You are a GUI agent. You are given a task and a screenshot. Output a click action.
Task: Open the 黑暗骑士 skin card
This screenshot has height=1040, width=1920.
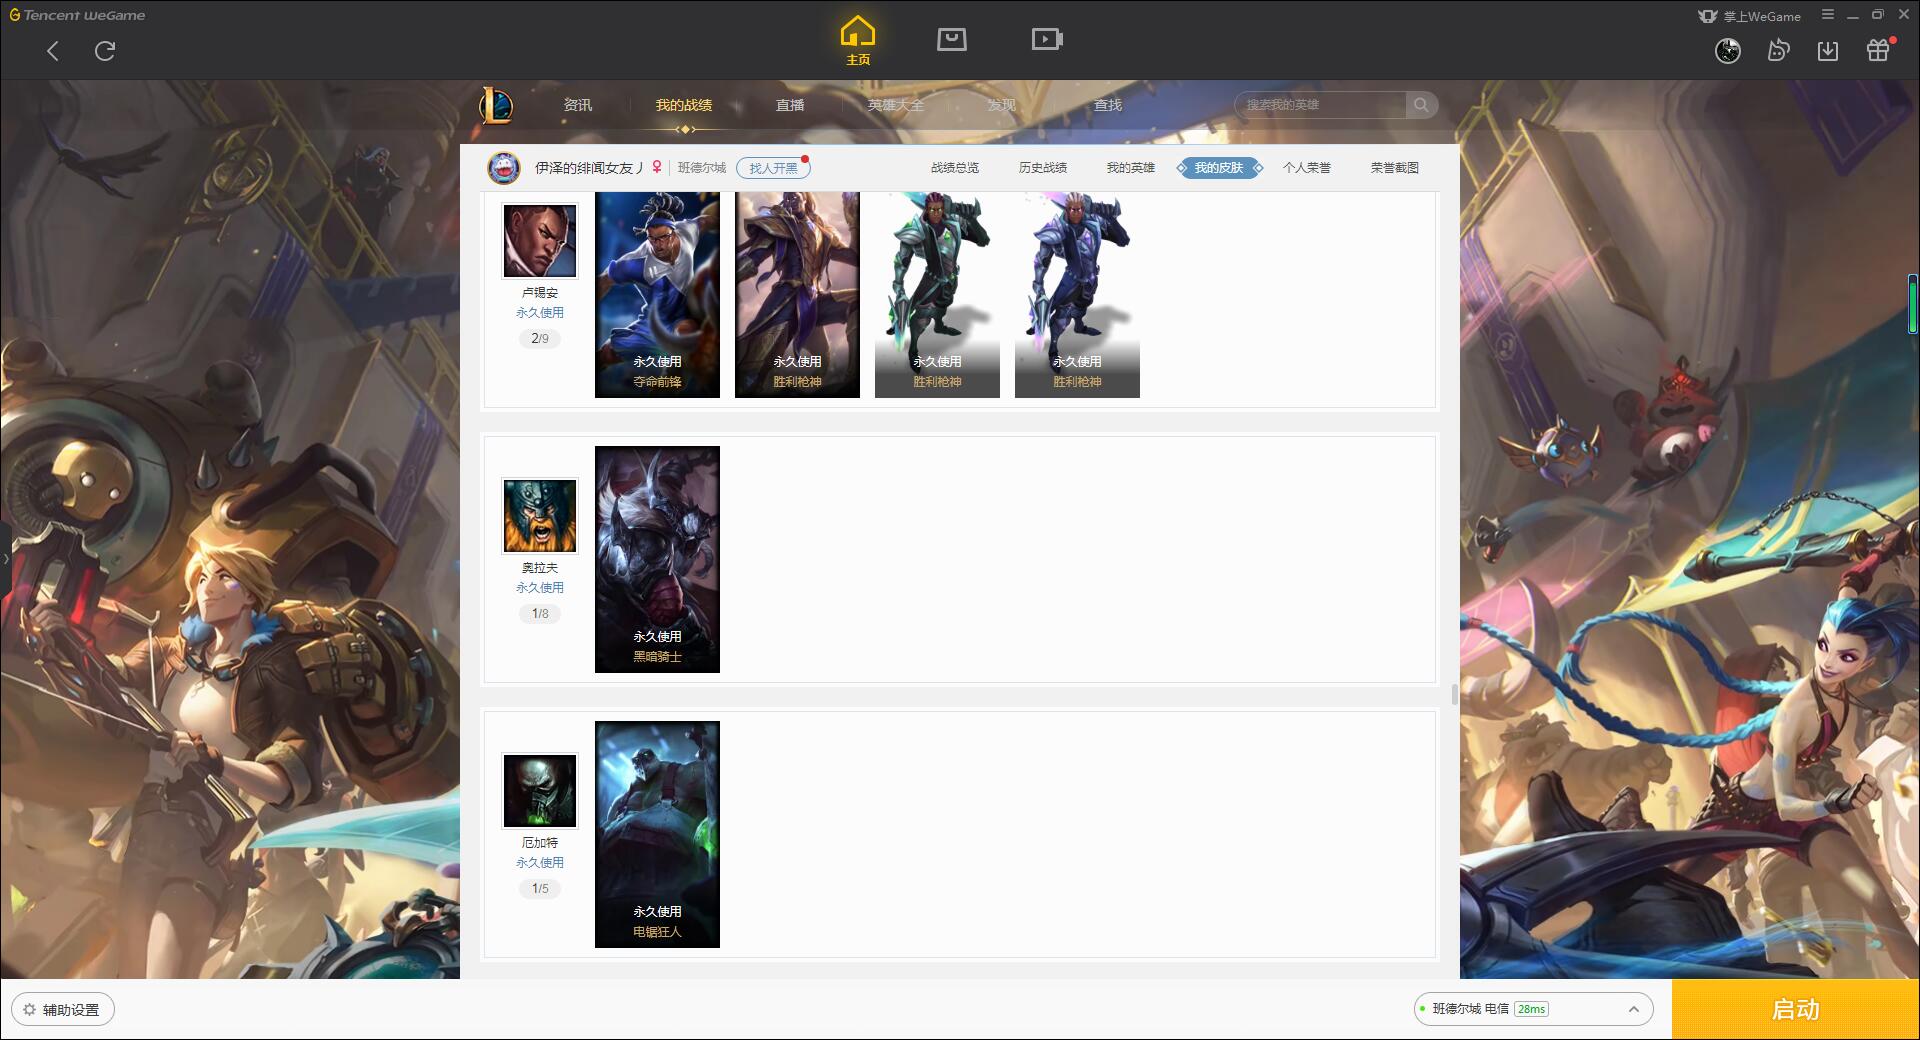657,559
